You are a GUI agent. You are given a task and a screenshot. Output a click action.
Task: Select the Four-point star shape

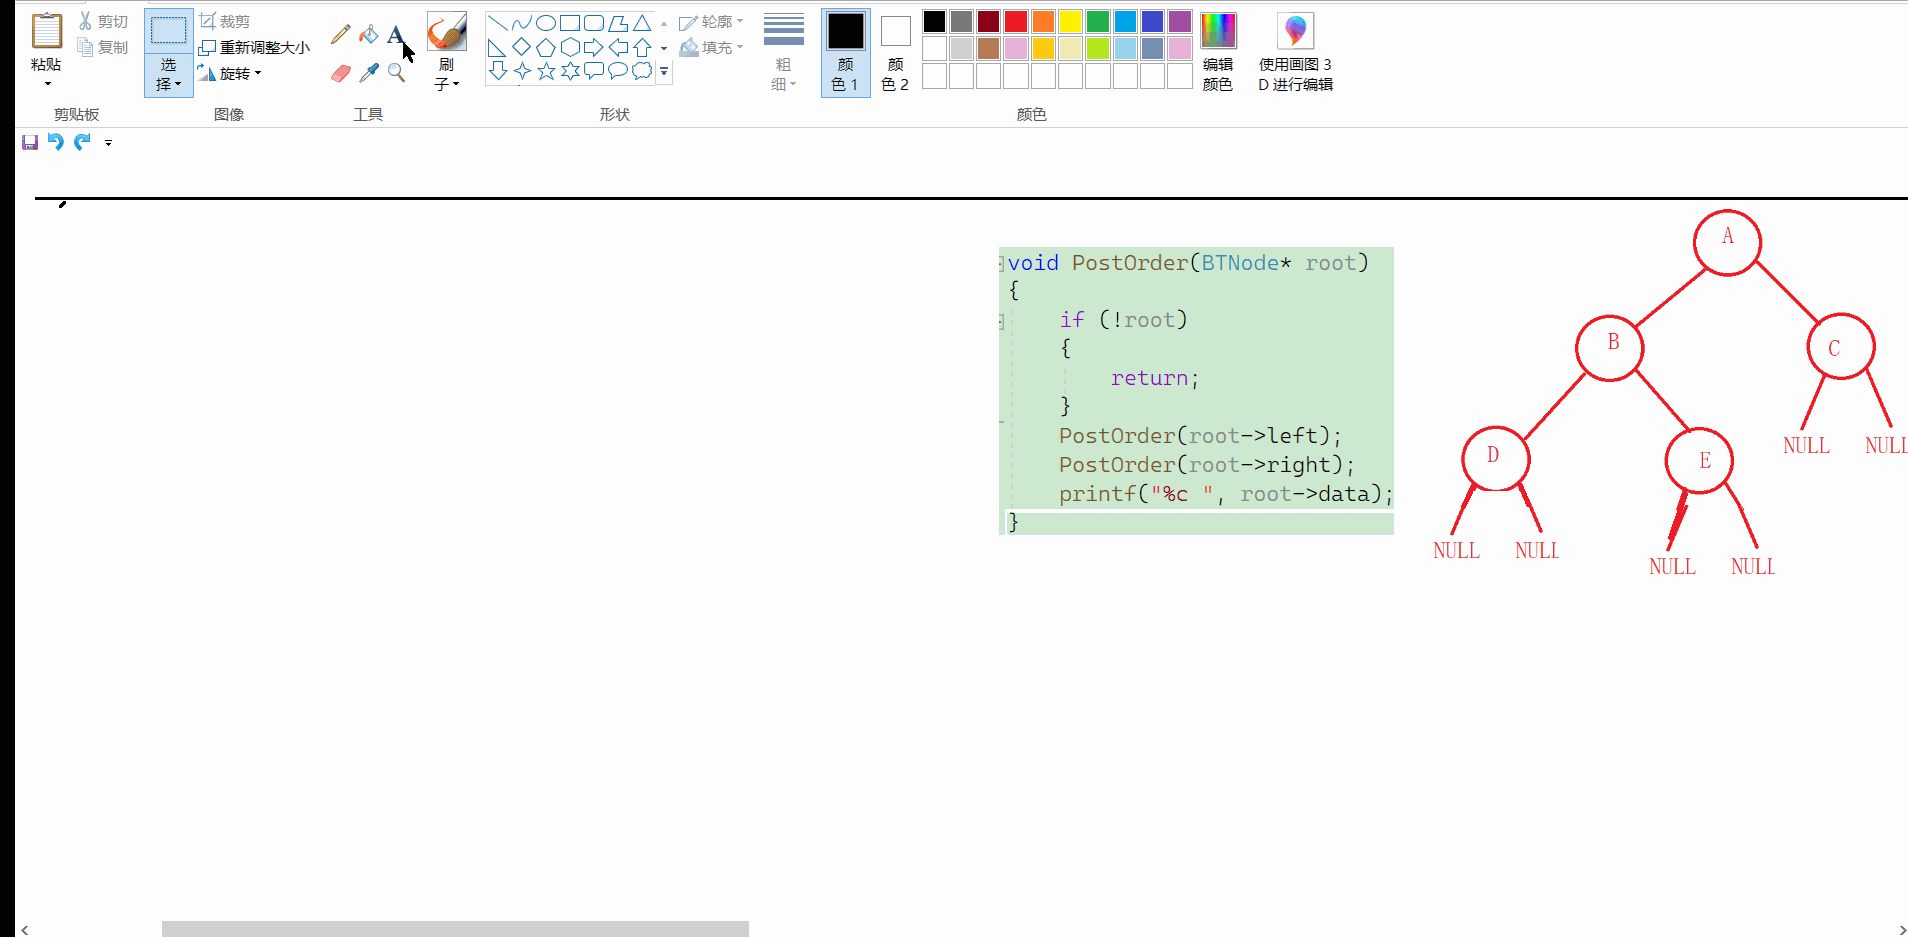tap(522, 71)
